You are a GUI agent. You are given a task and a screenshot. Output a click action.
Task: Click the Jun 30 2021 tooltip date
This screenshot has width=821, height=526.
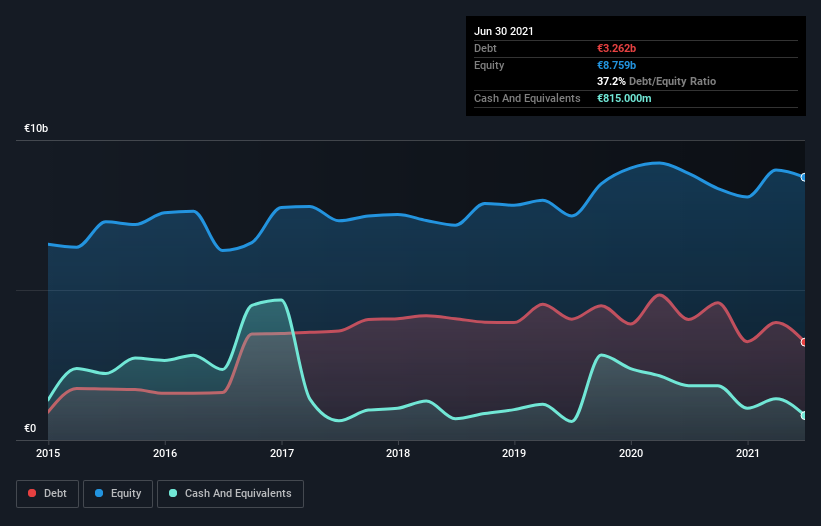(504, 31)
